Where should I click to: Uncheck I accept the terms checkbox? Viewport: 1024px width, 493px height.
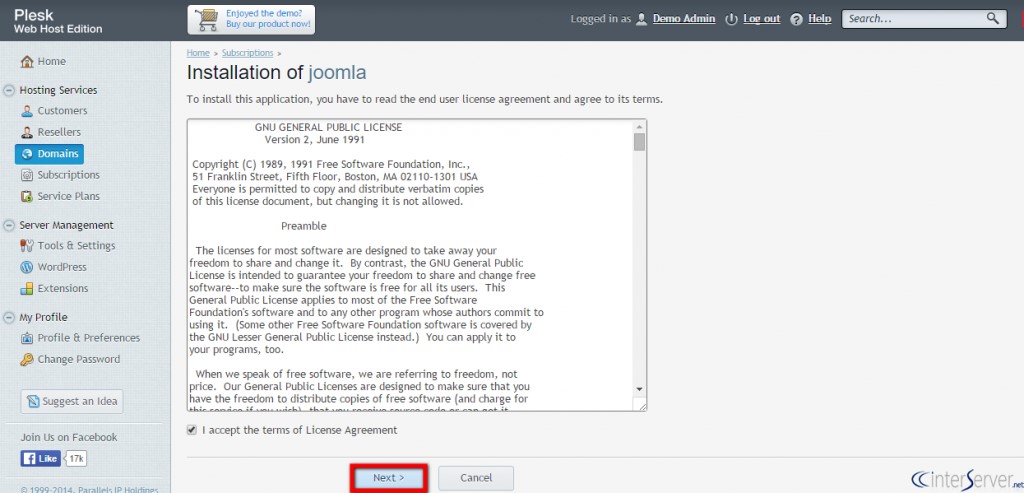click(x=191, y=430)
